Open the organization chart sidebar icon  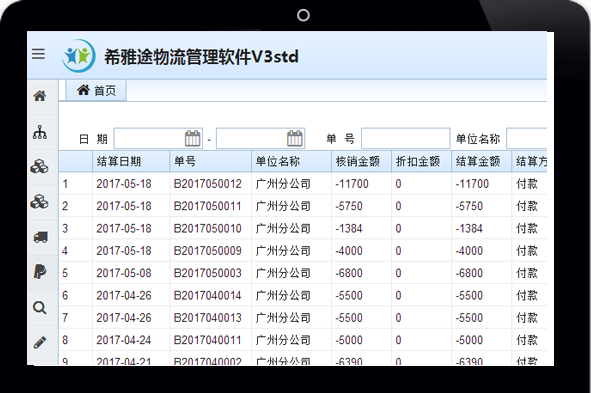coord(40,132)
